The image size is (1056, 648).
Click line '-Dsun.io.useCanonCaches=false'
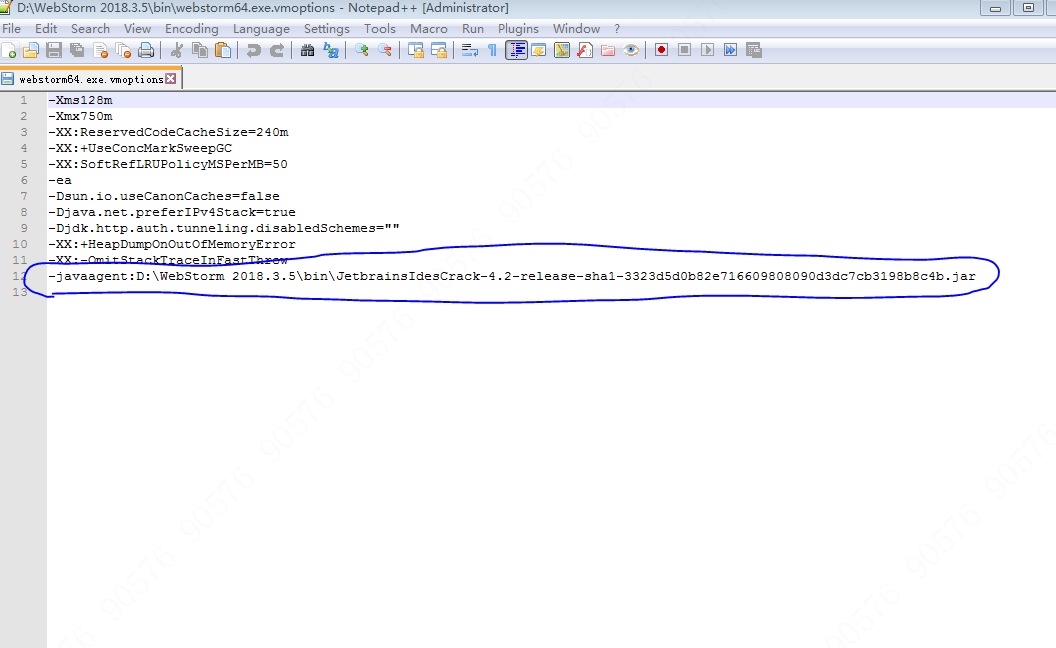coord(164,197)
